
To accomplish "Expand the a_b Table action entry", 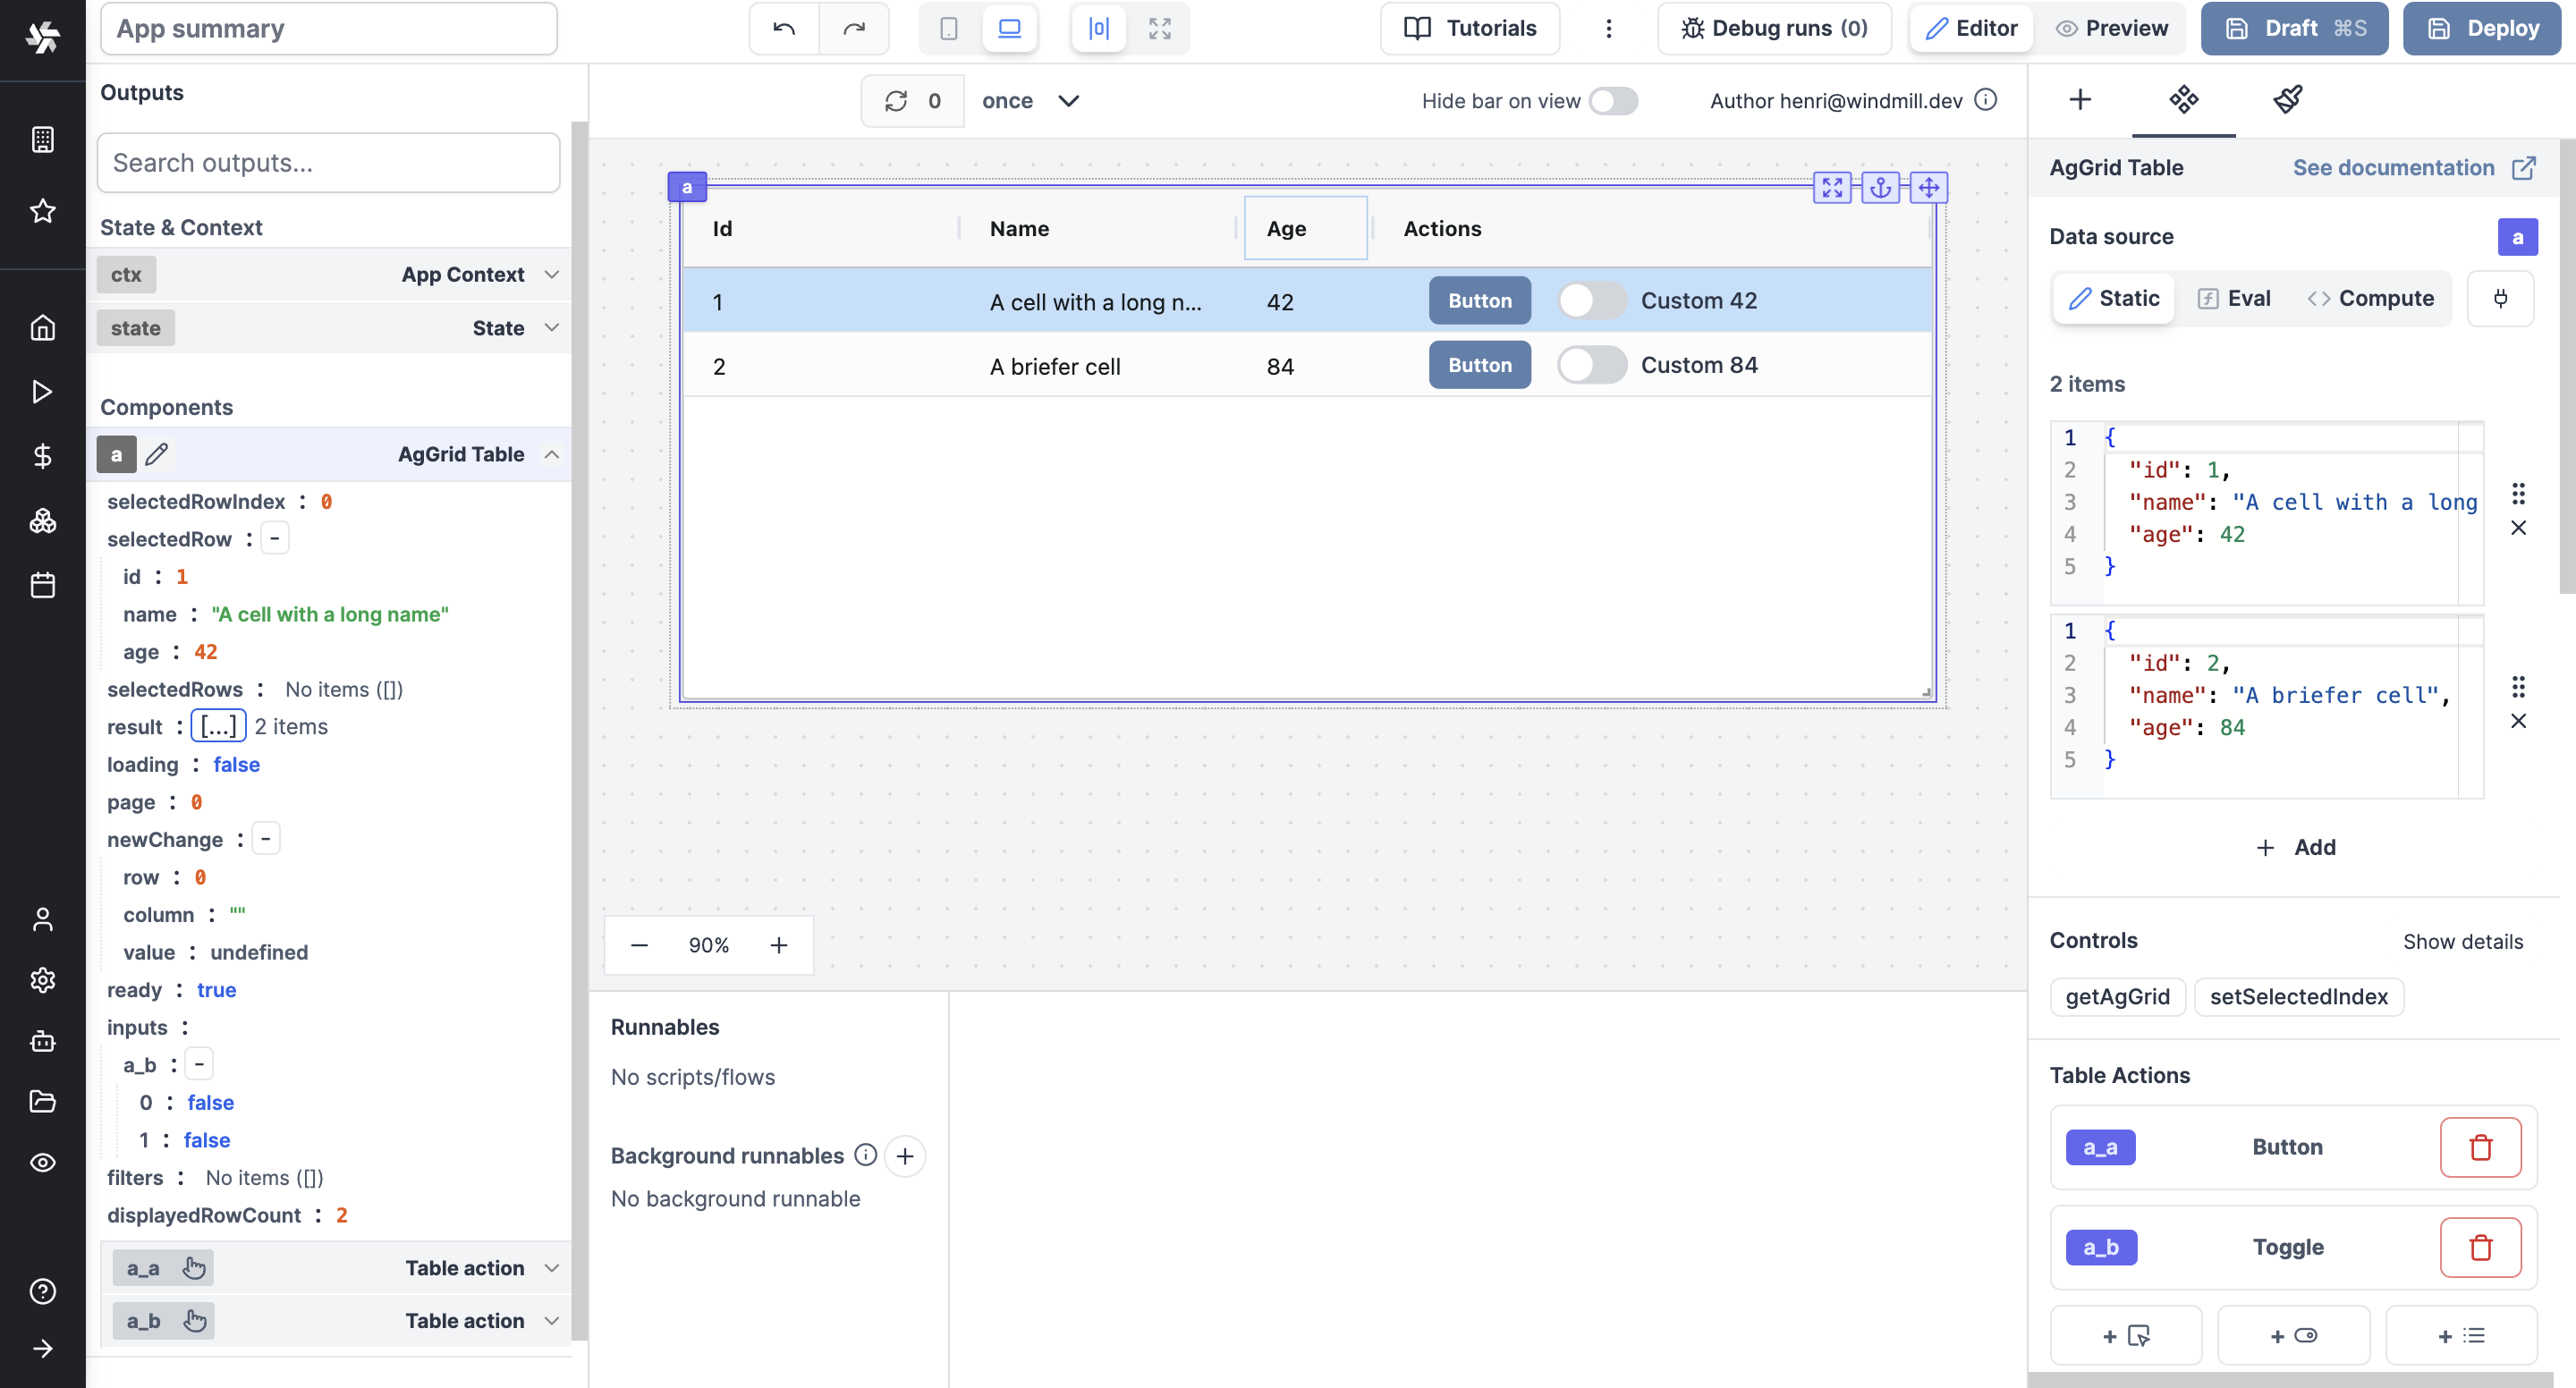I will click(553, 1320).
